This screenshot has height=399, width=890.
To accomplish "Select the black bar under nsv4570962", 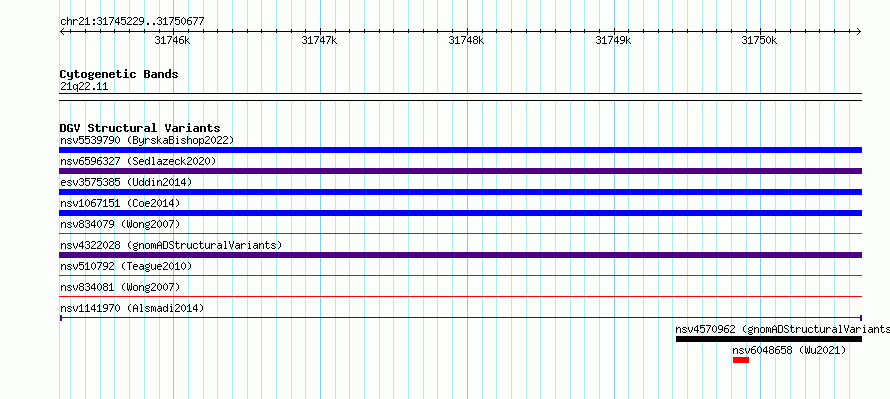I will pos(769,339).
